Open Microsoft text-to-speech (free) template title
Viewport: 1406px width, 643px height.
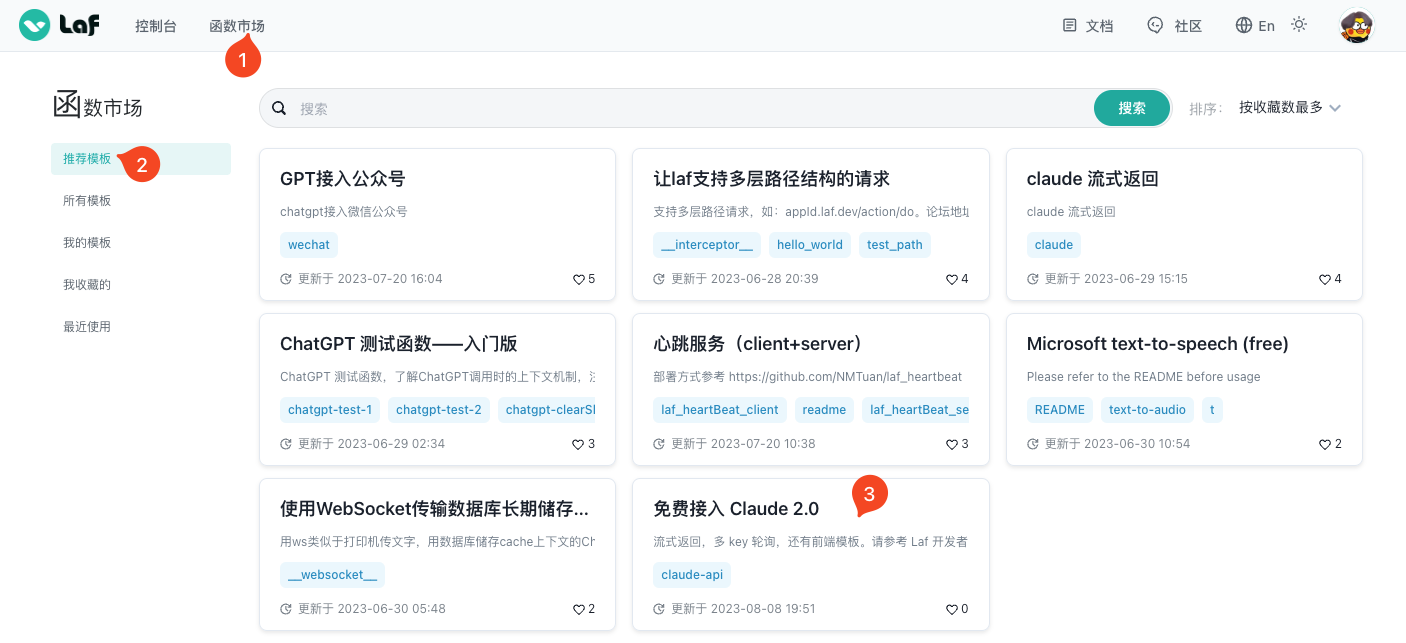[x=1157, y=344]
